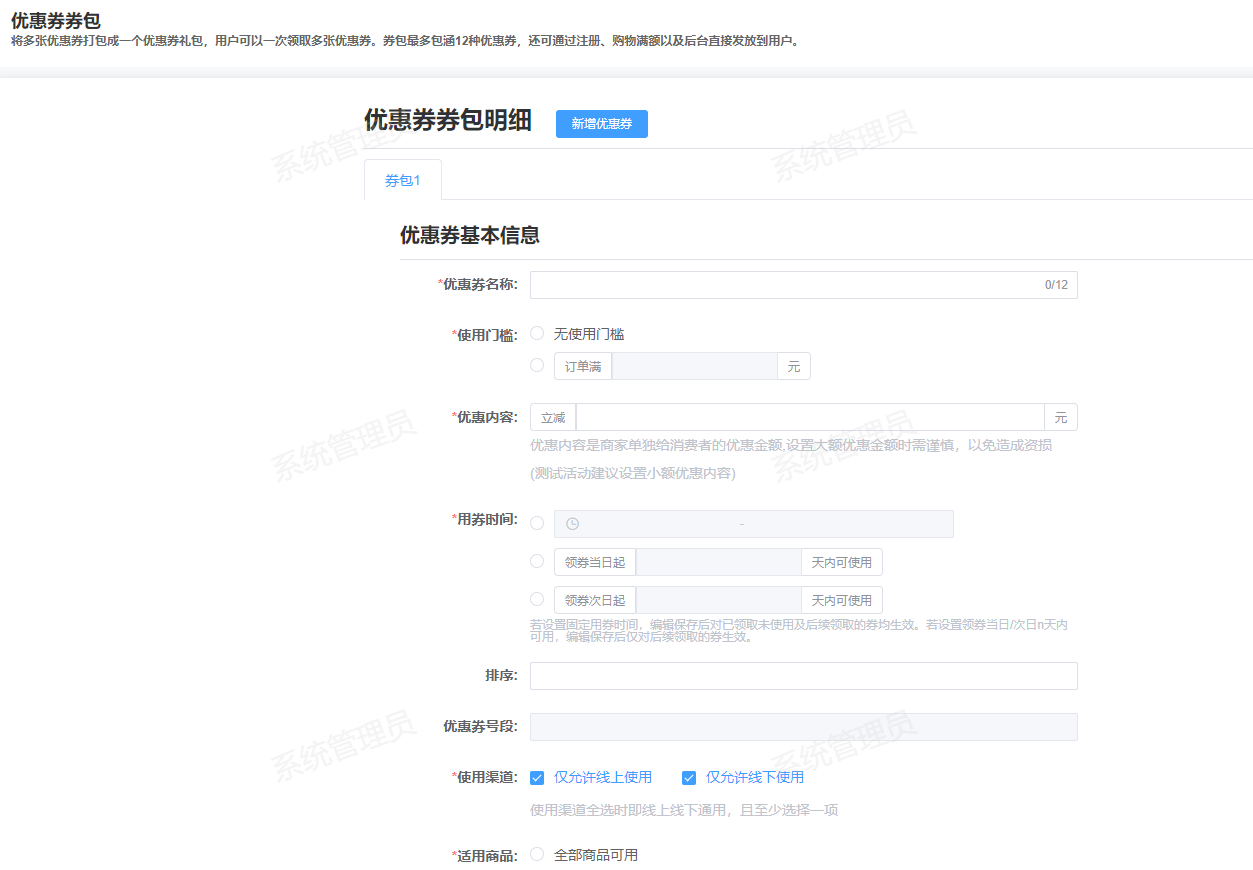The image size is (1253, 870).
Task: Click the 订单满 prefix label
Action: 583,366
